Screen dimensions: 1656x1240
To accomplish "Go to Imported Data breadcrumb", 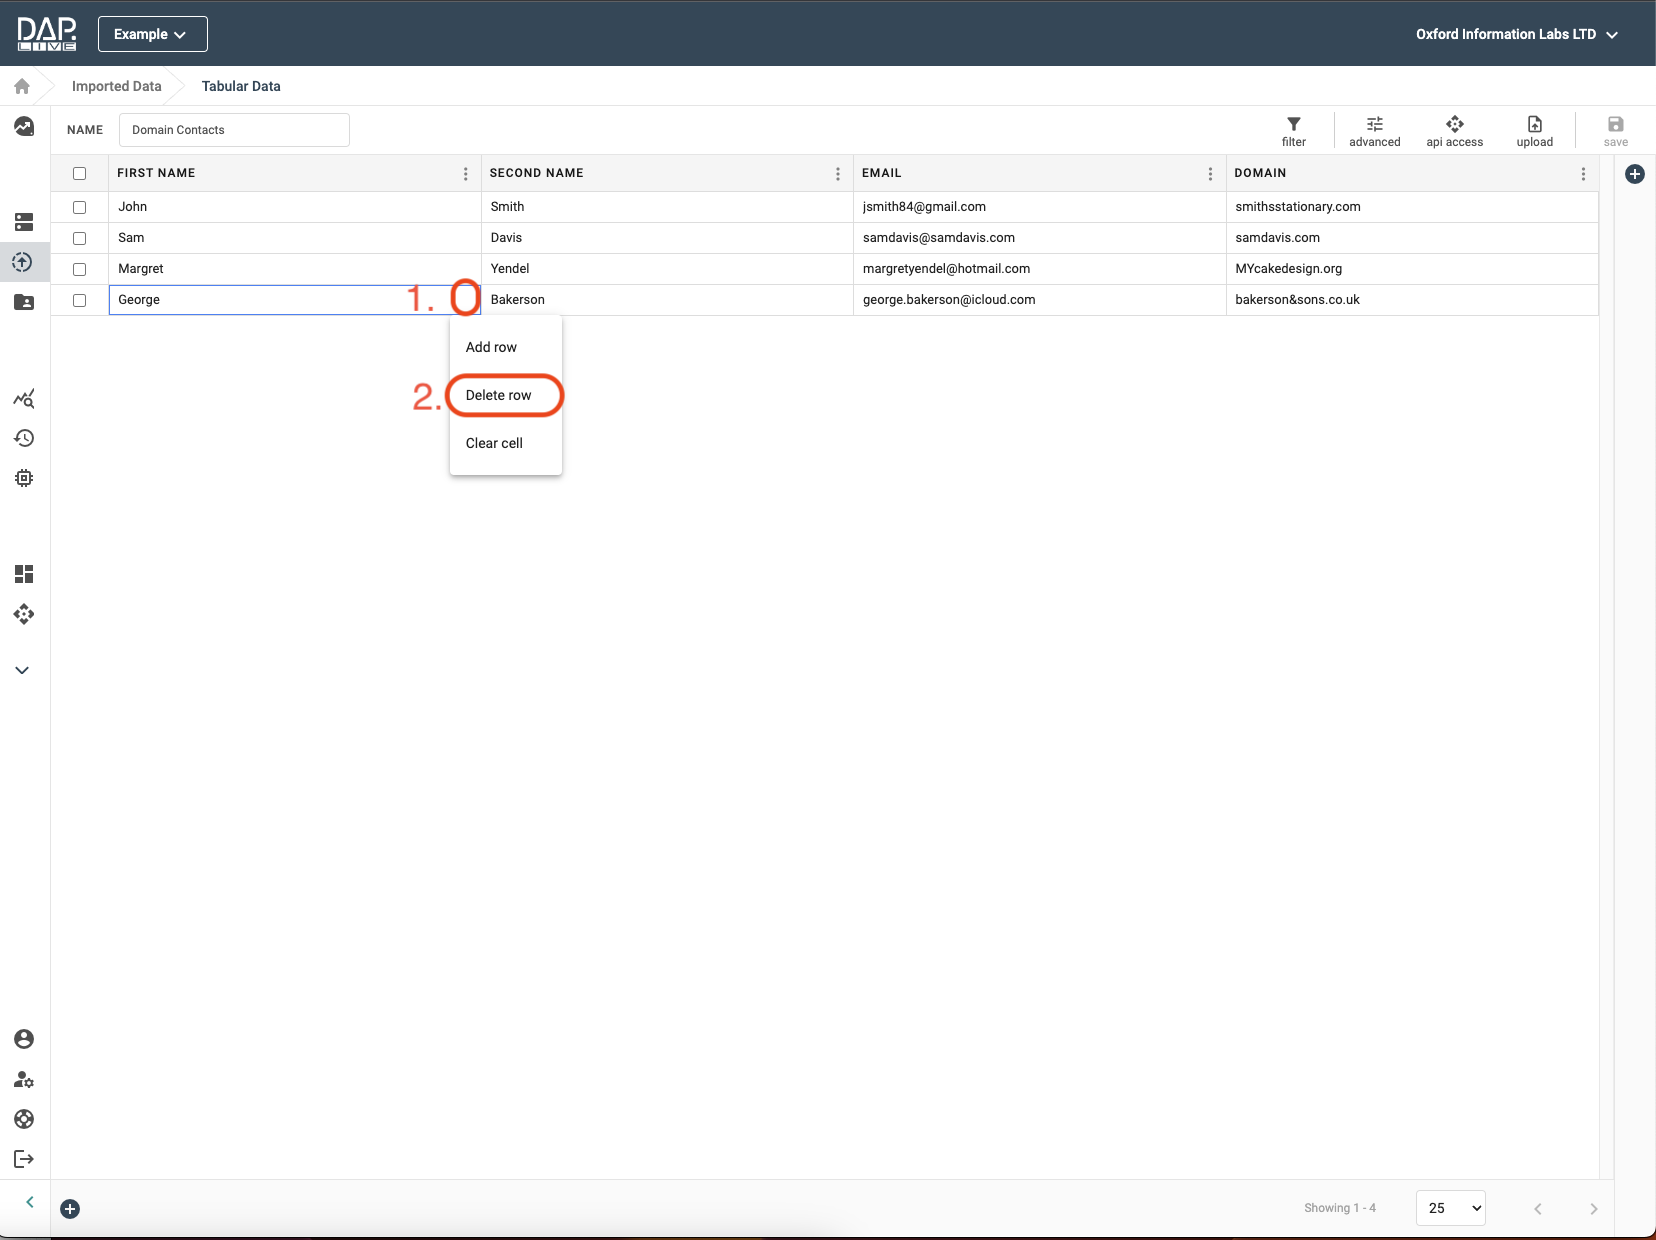I will click(x=116, y=87).
